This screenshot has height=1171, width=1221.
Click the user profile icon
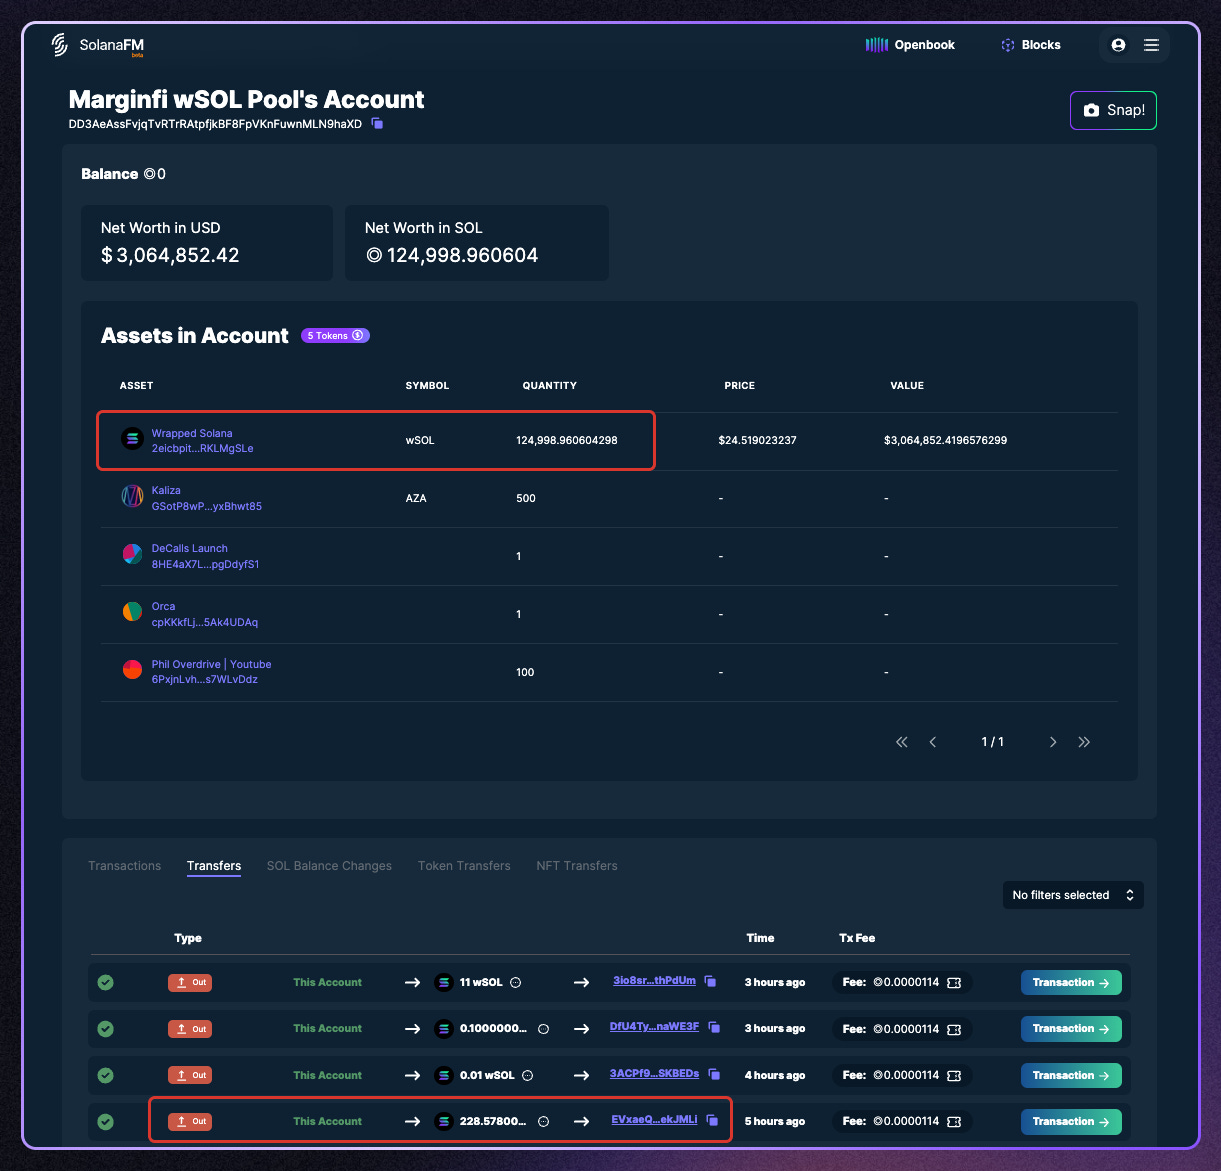pos(1118,45)
